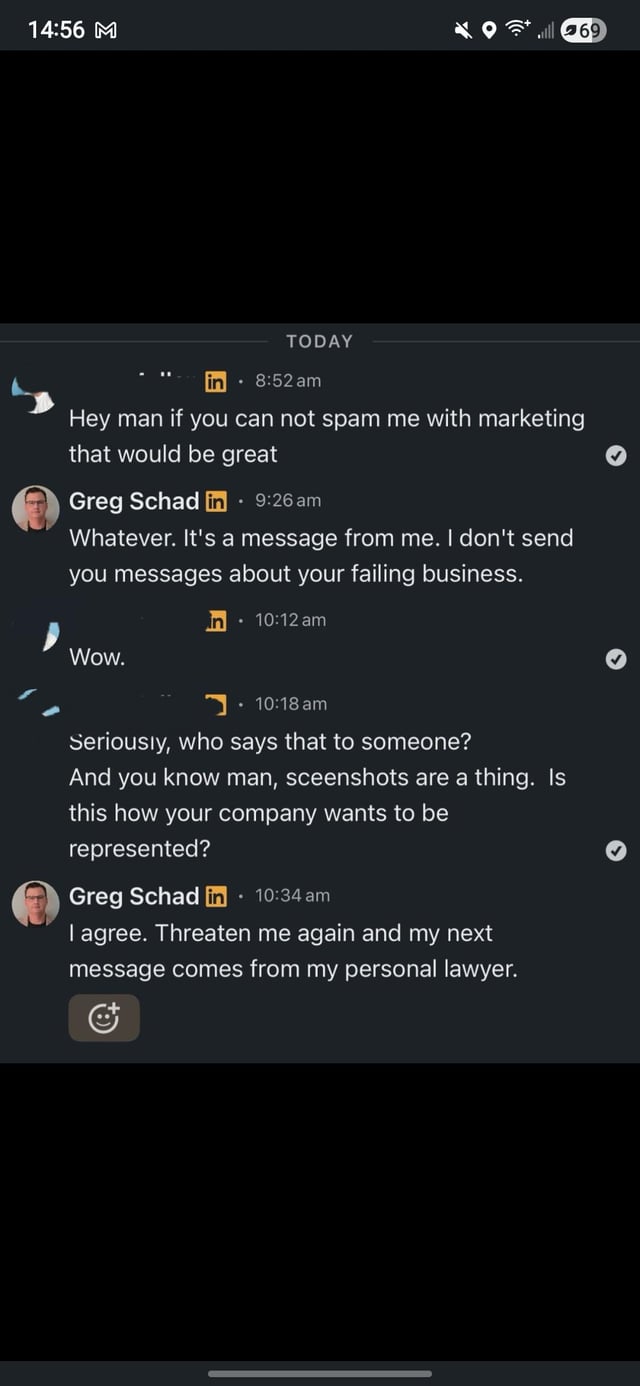Tap read checkmark next to "Wow." message
The image size is (640, 1386).
[x=617, y=658]
